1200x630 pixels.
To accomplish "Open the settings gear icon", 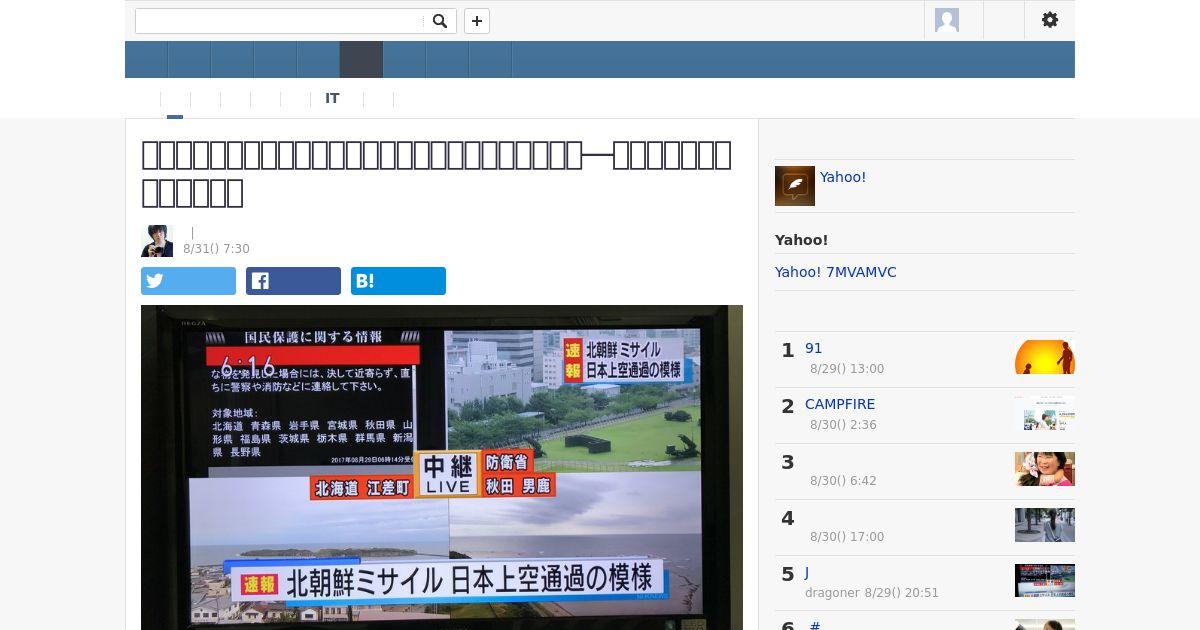I will click(1050, 20).
